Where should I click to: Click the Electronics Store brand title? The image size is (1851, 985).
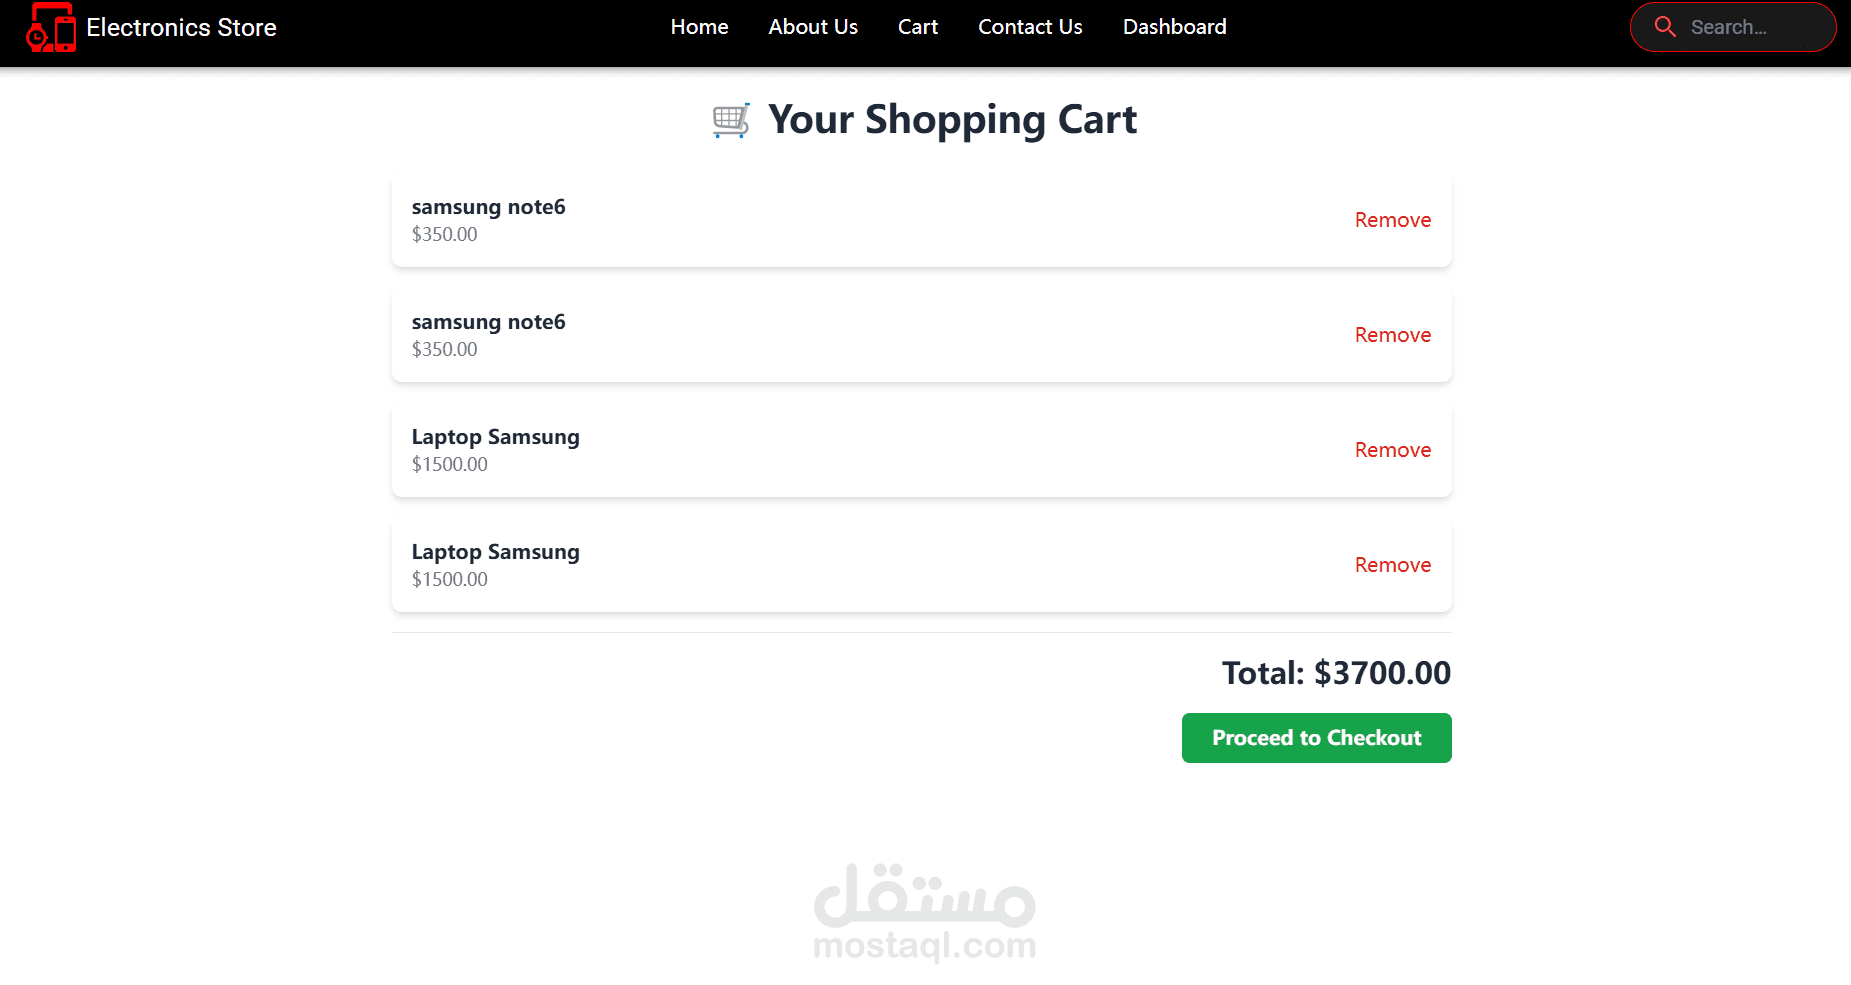[181, 27]
